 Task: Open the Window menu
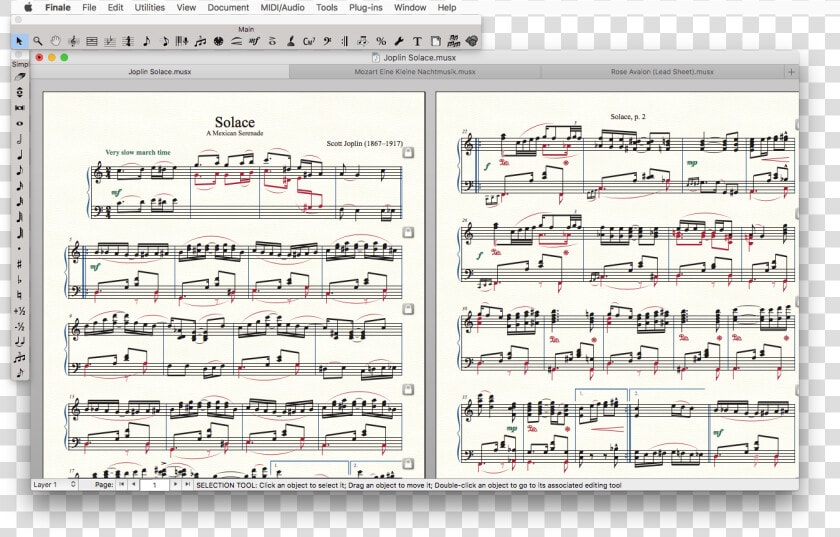click(x=410, y=8)
